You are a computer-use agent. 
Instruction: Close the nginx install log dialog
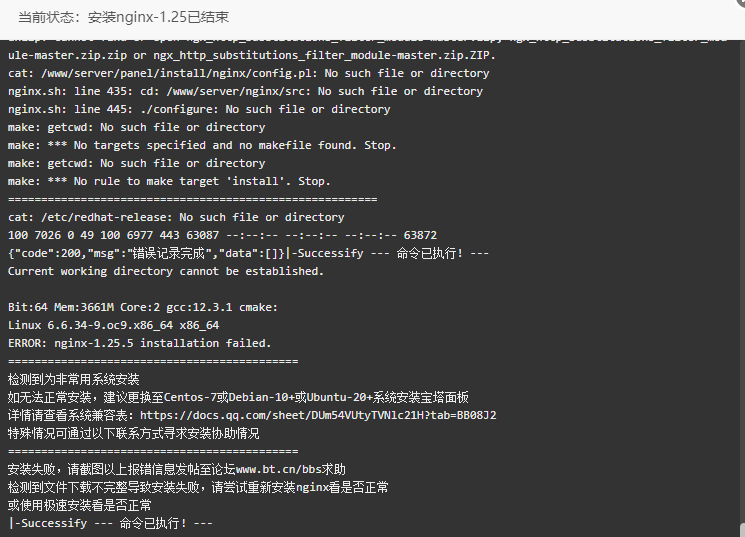(740, 3)
